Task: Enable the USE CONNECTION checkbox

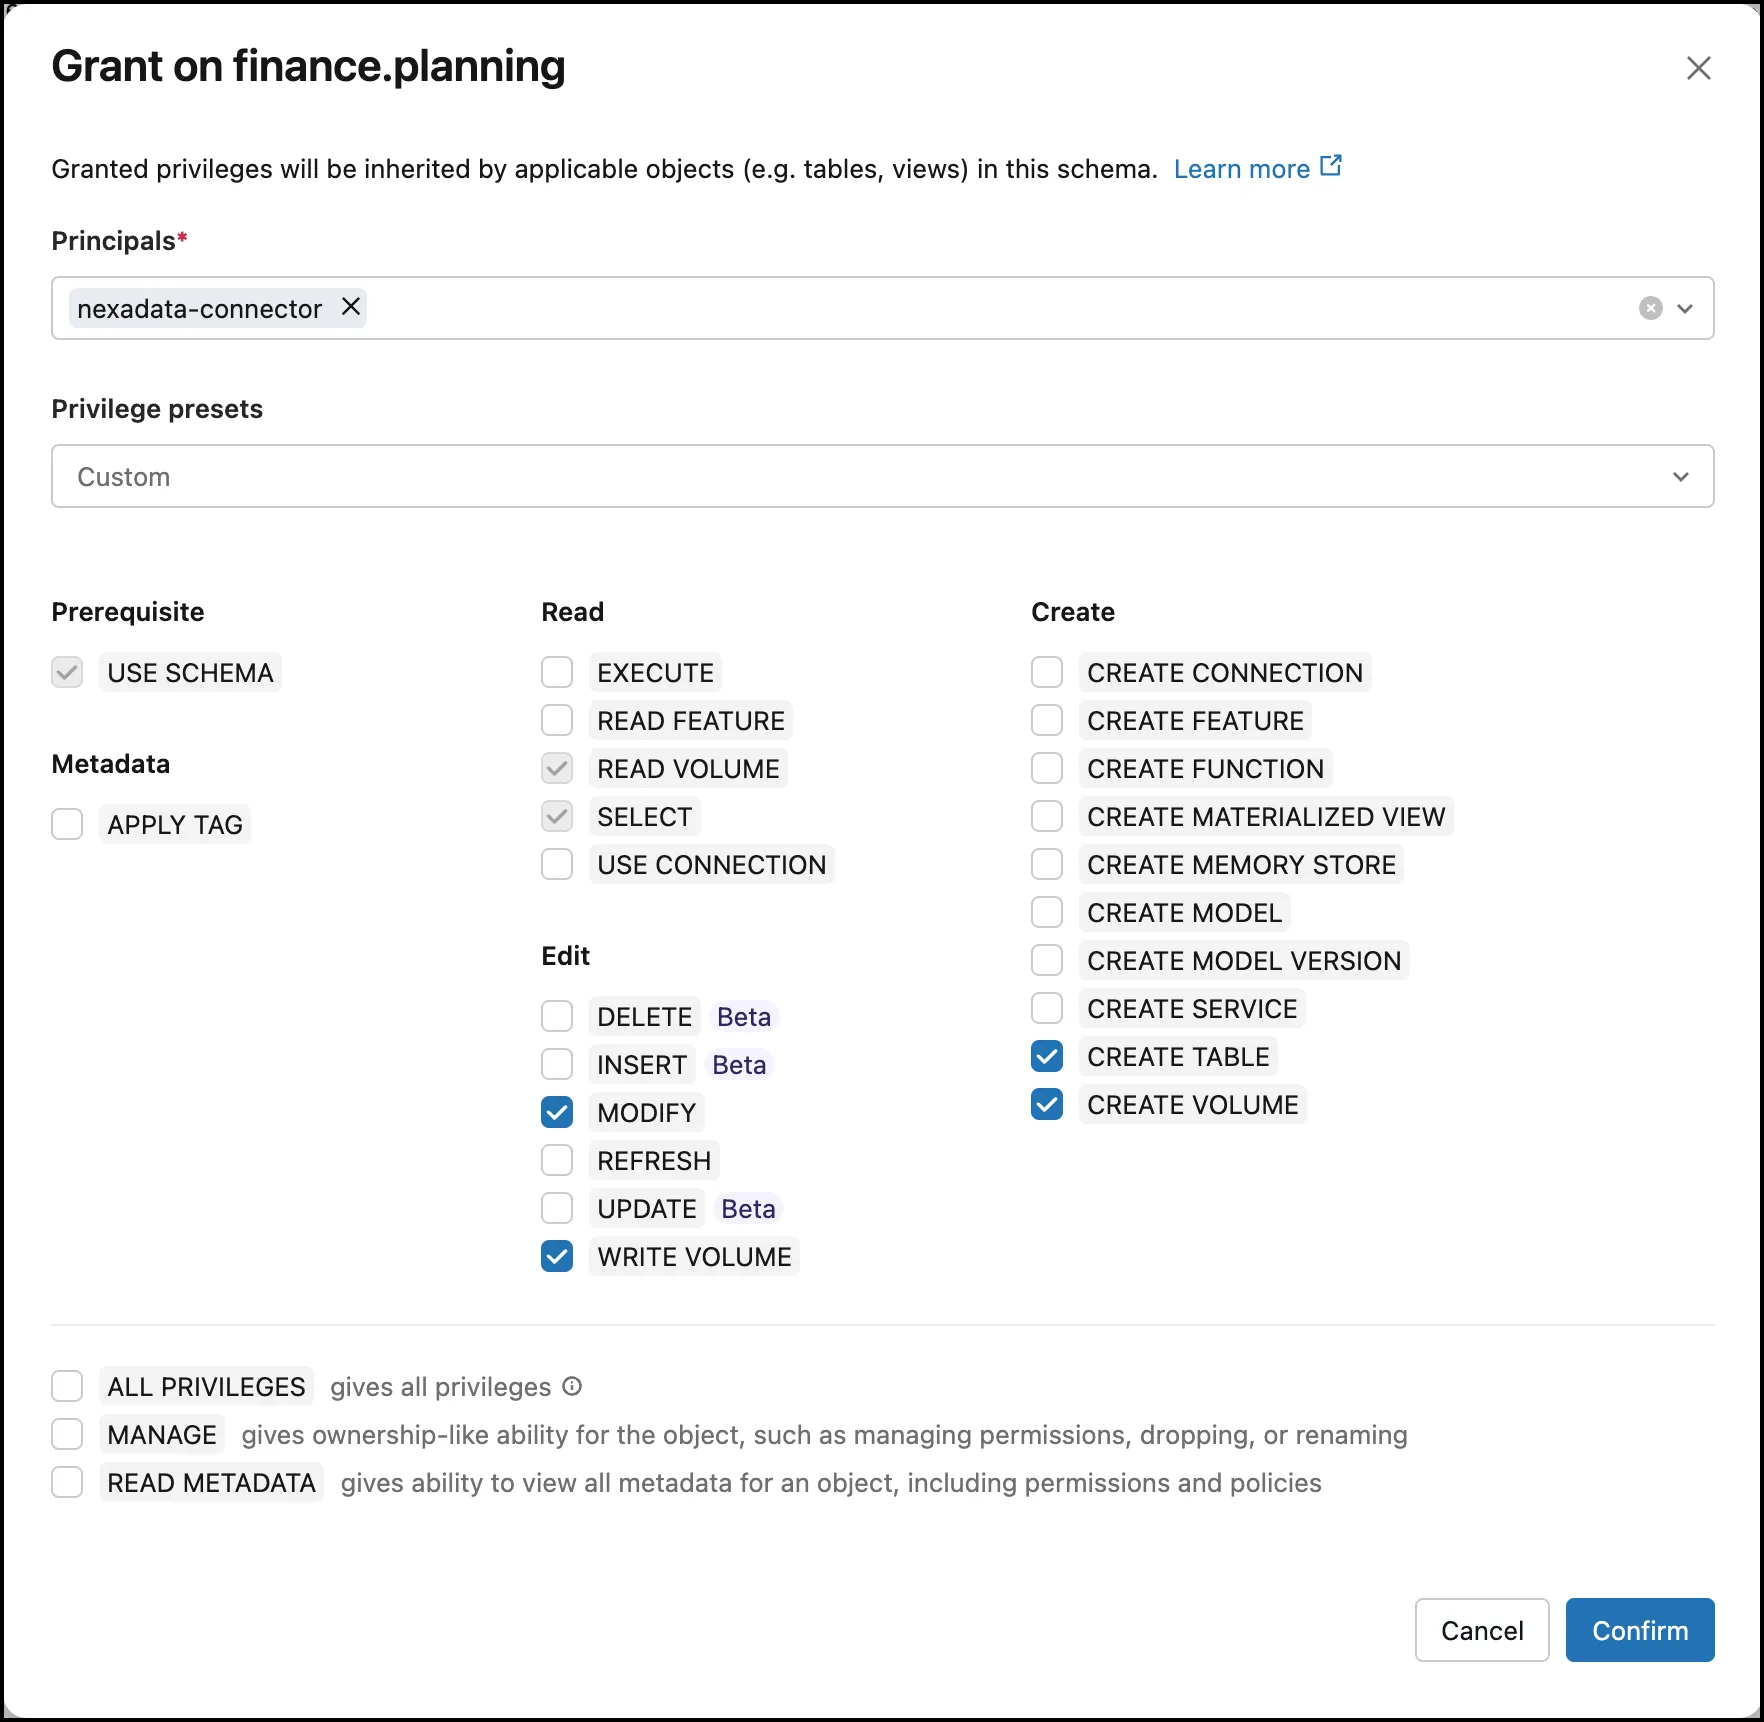Action: (557, 864)
